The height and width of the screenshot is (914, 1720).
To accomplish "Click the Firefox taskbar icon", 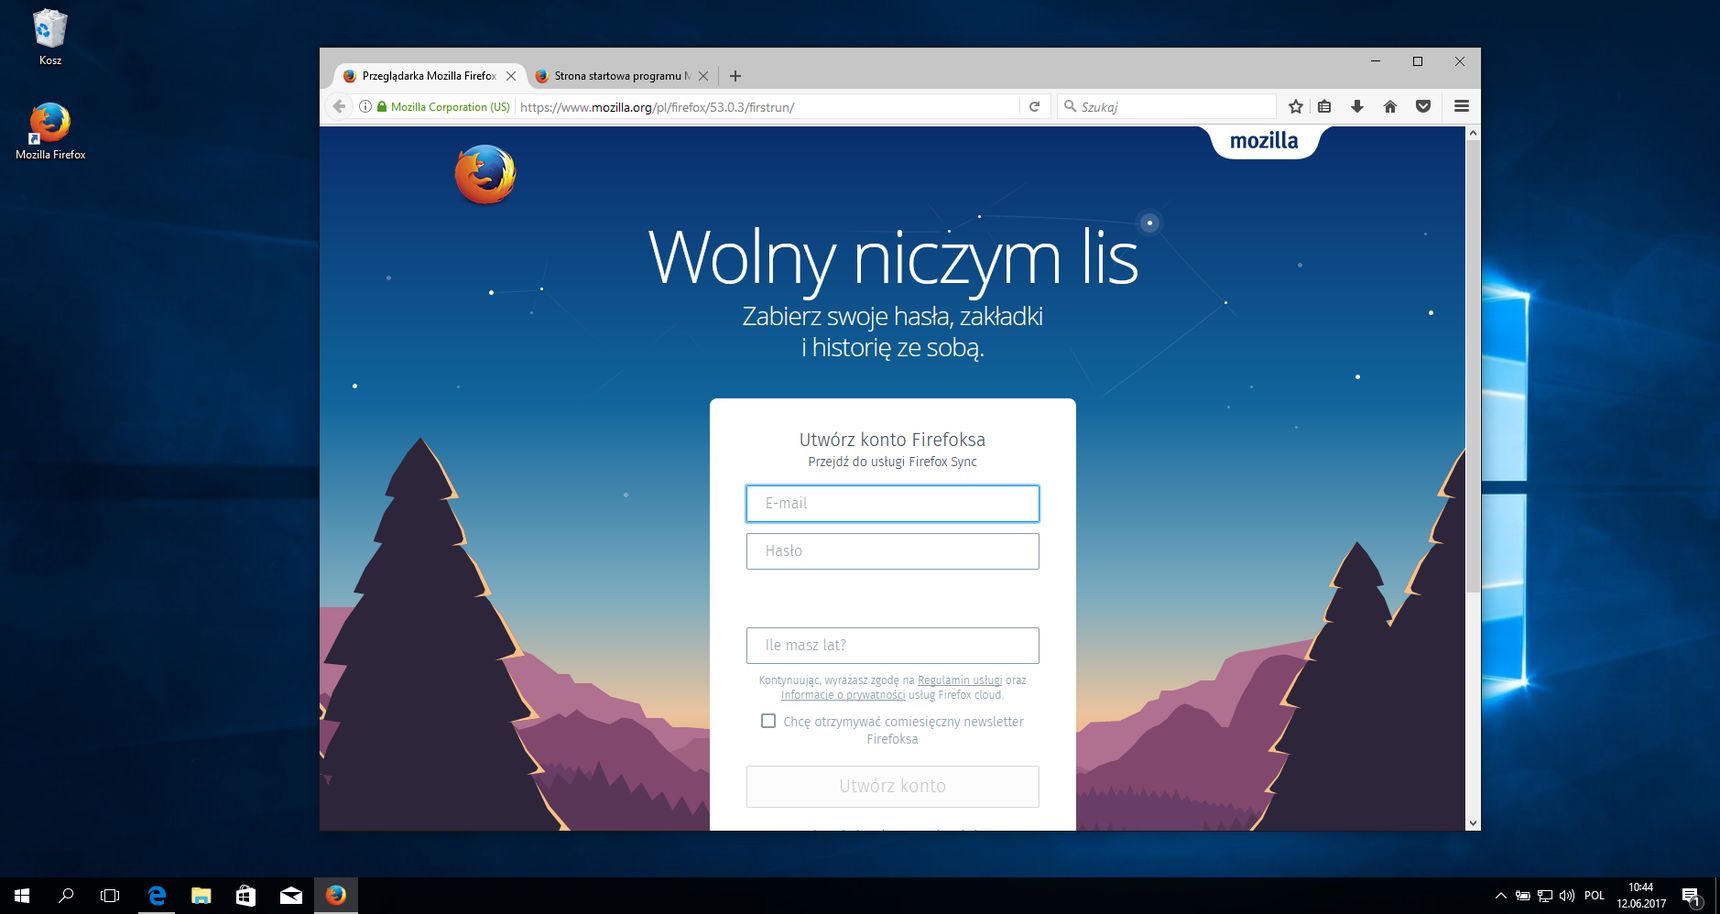I will (x=336, y=895).
